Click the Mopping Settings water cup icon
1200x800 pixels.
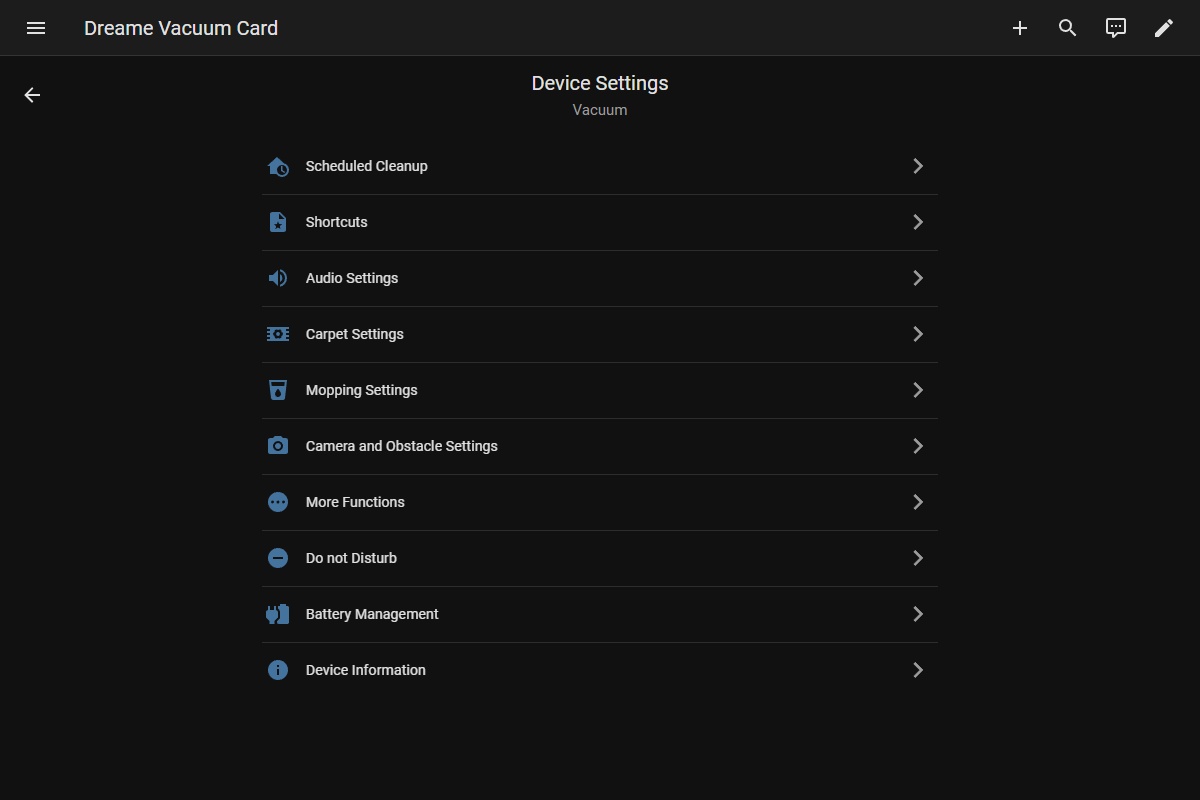point(278,390)
